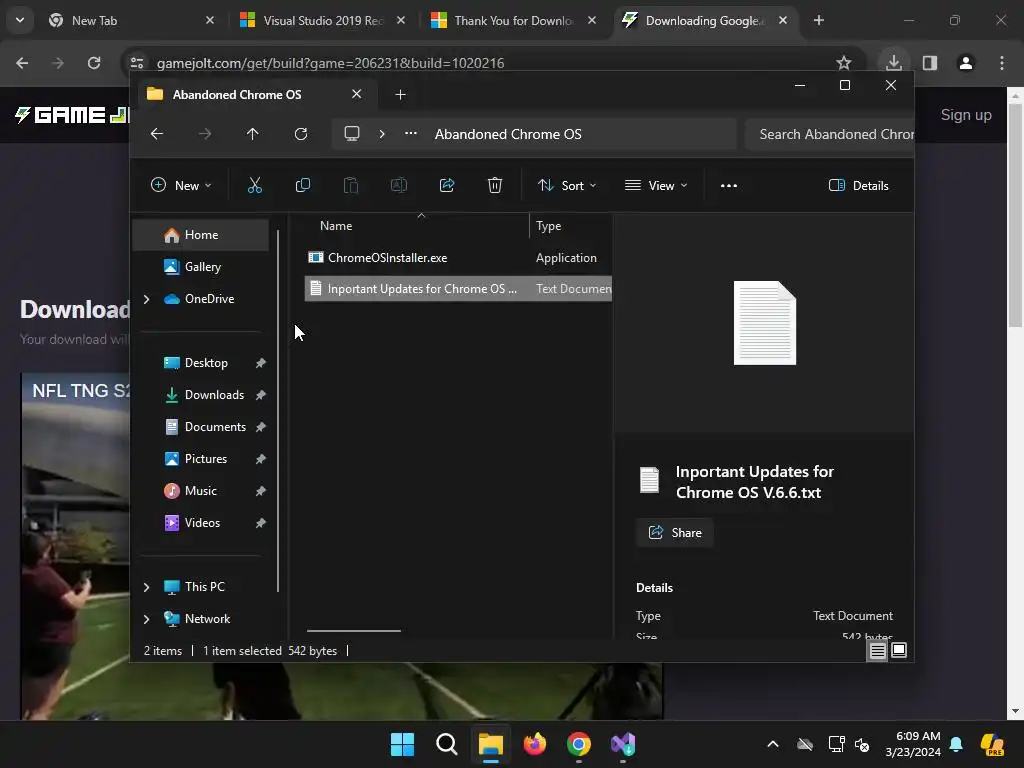Click the taskbar clock showing 6:09 AM
Image resolution: width=1024 pixels, height=768 pixels.
(913, 744)
